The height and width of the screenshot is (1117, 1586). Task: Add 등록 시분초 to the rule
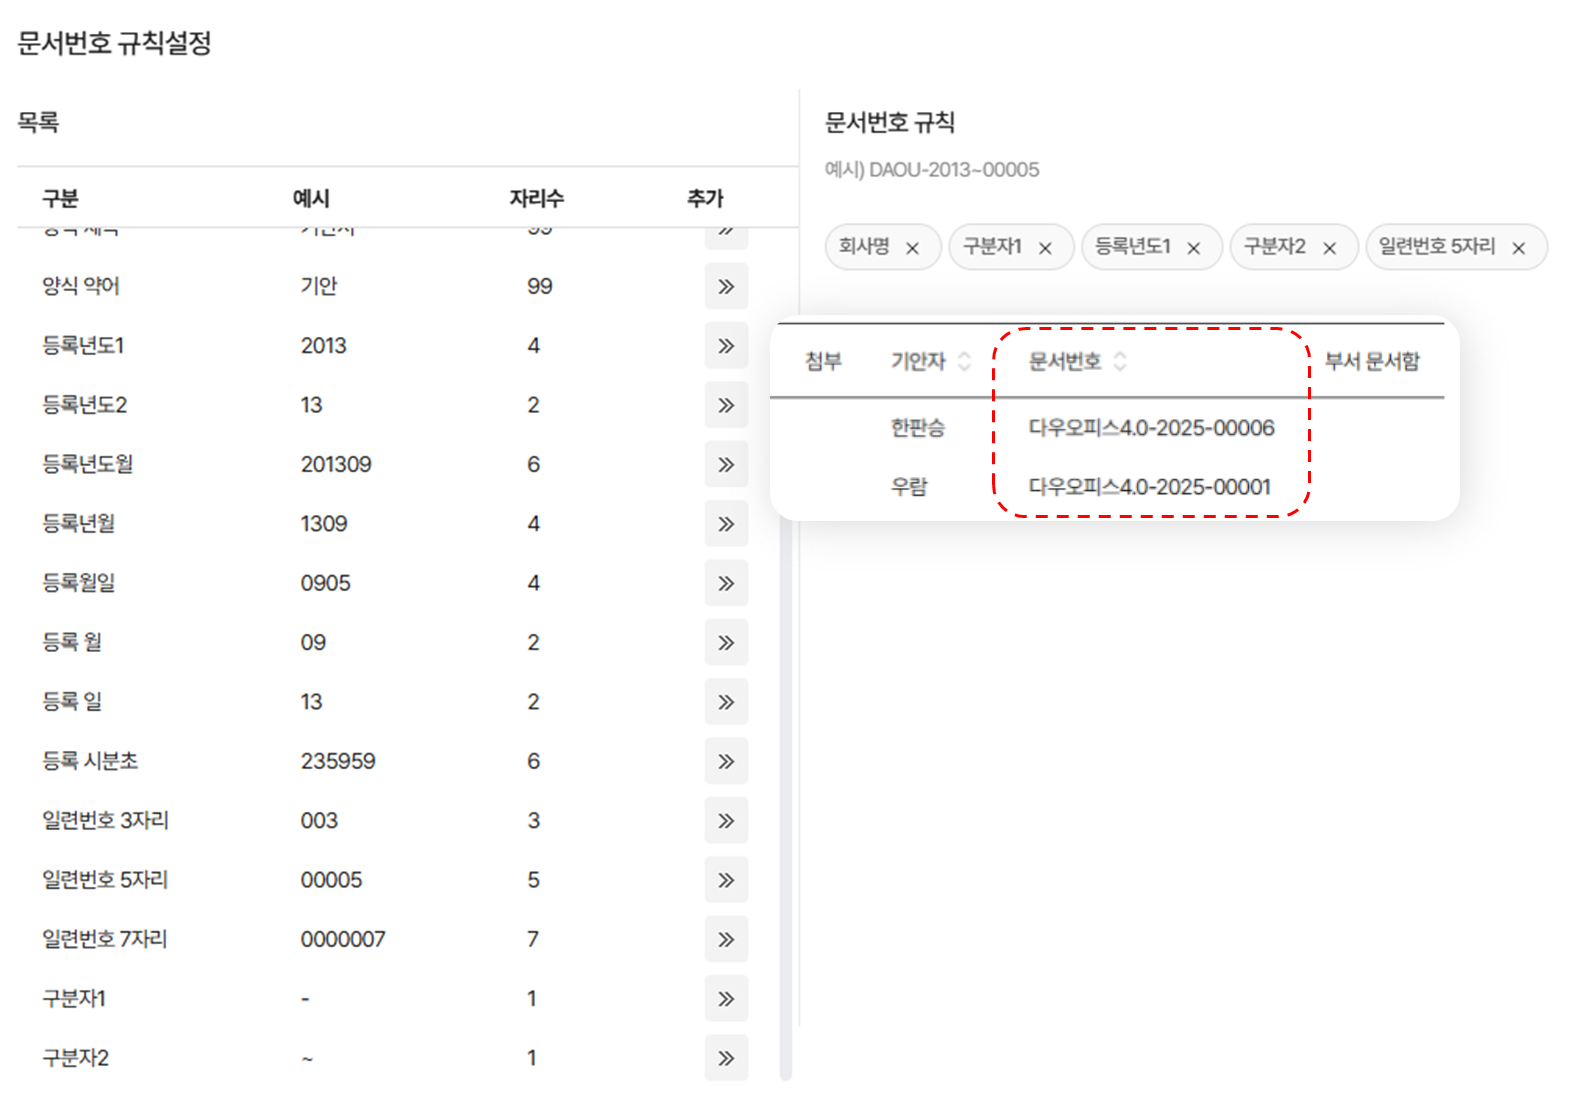click(x=726, y=761)
